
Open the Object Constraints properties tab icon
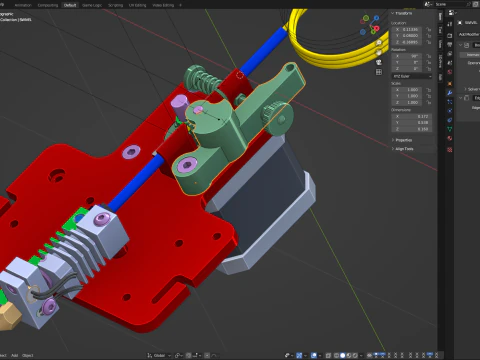(x=450, y=120)
